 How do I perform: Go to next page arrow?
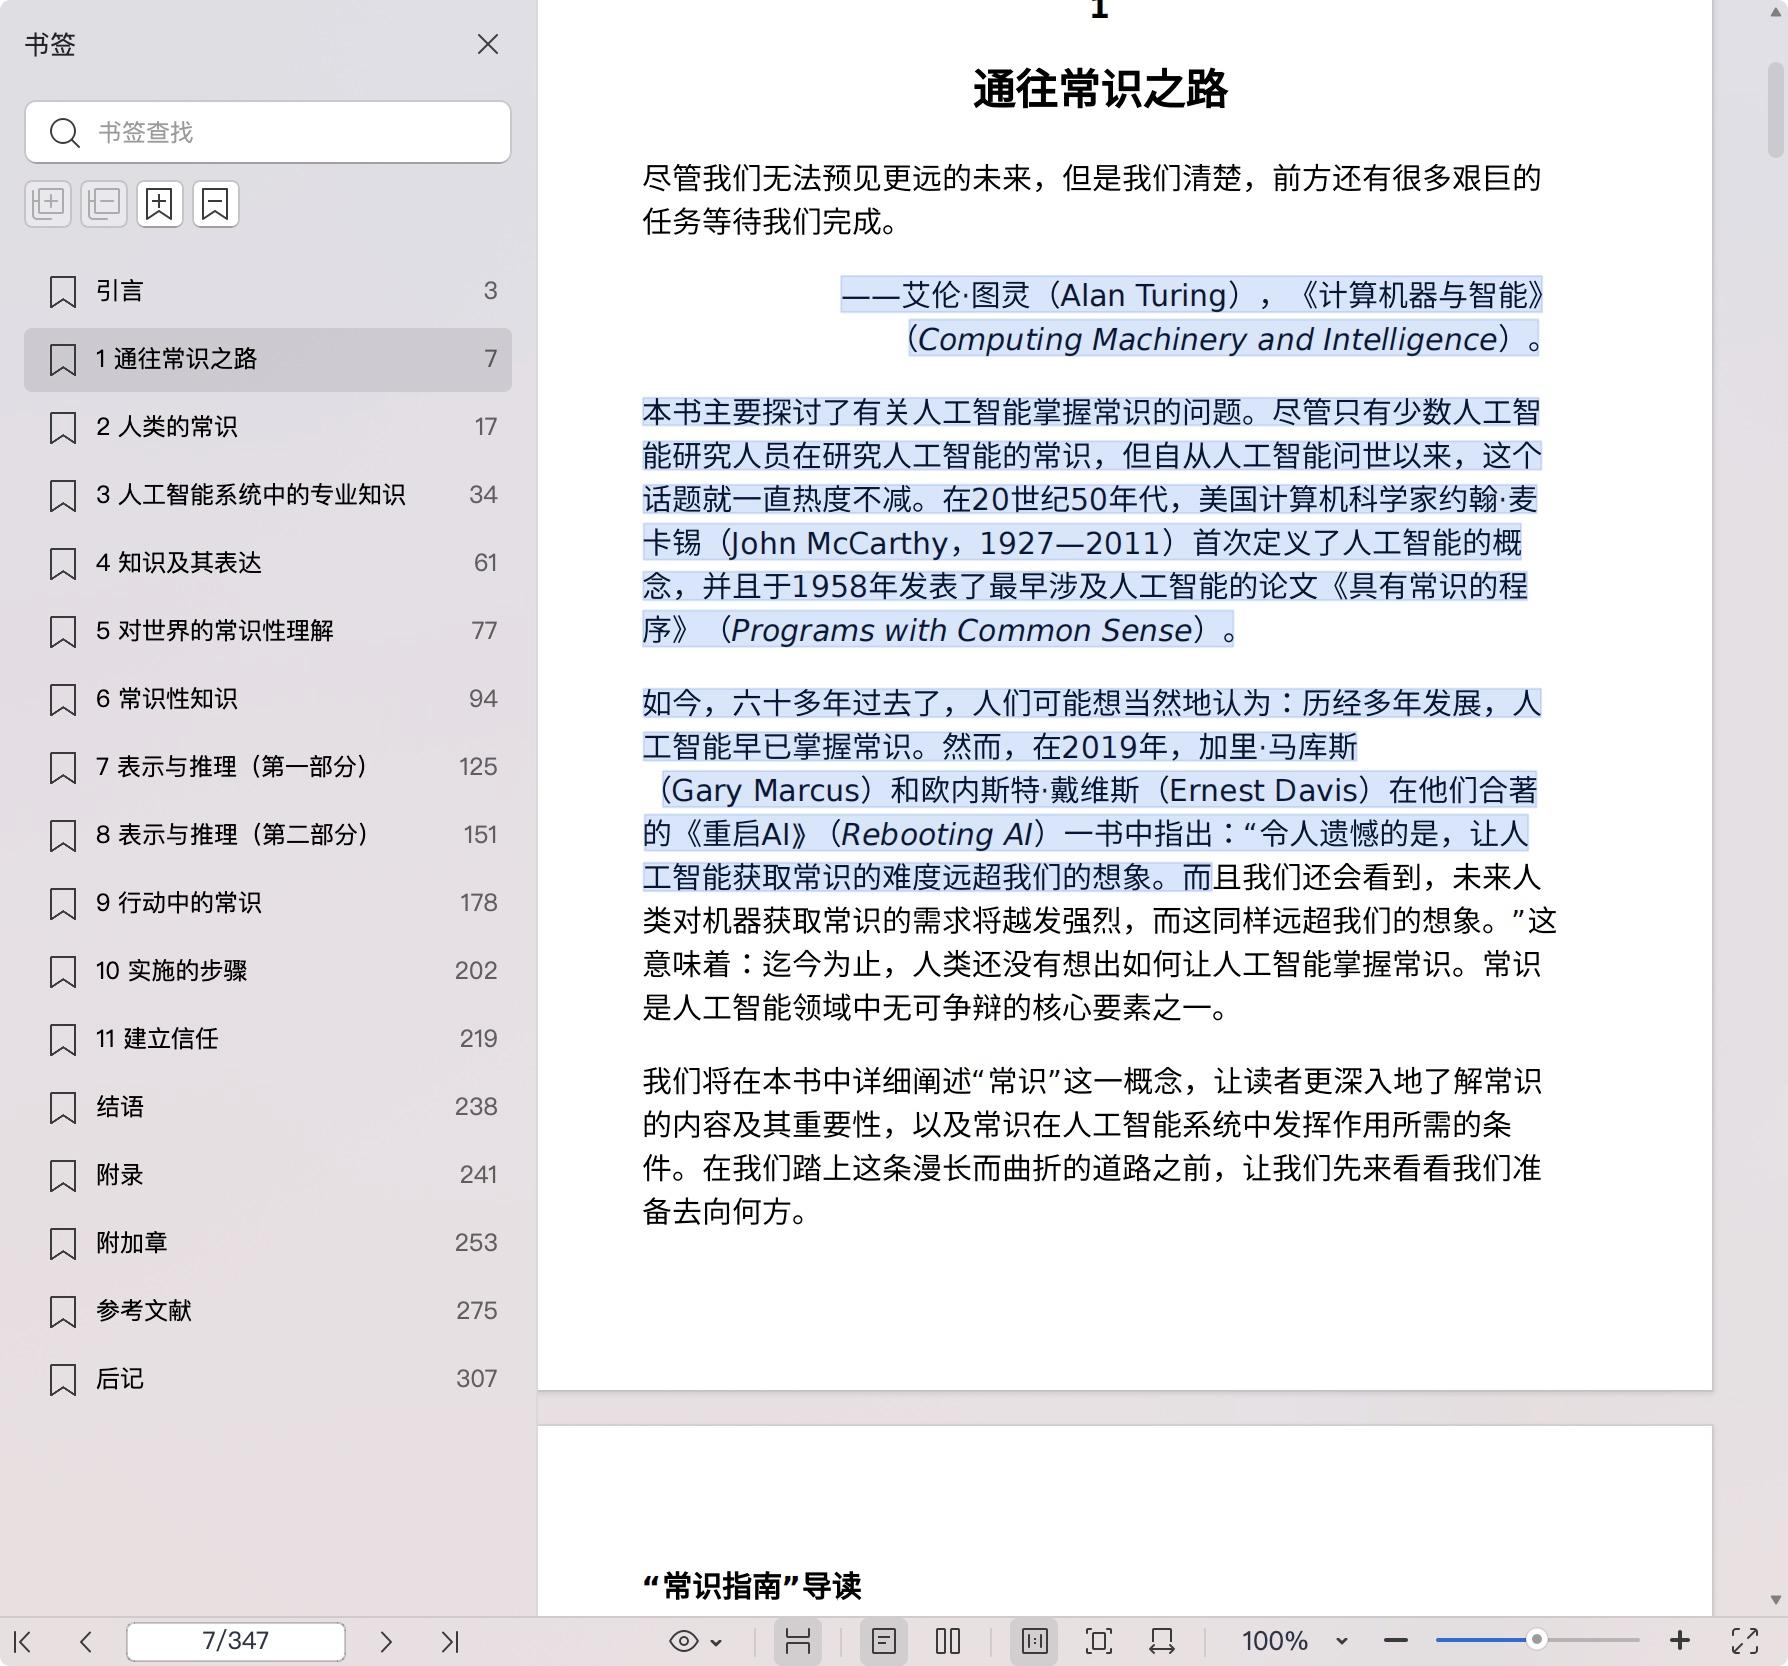click(x=386, y=1641)
